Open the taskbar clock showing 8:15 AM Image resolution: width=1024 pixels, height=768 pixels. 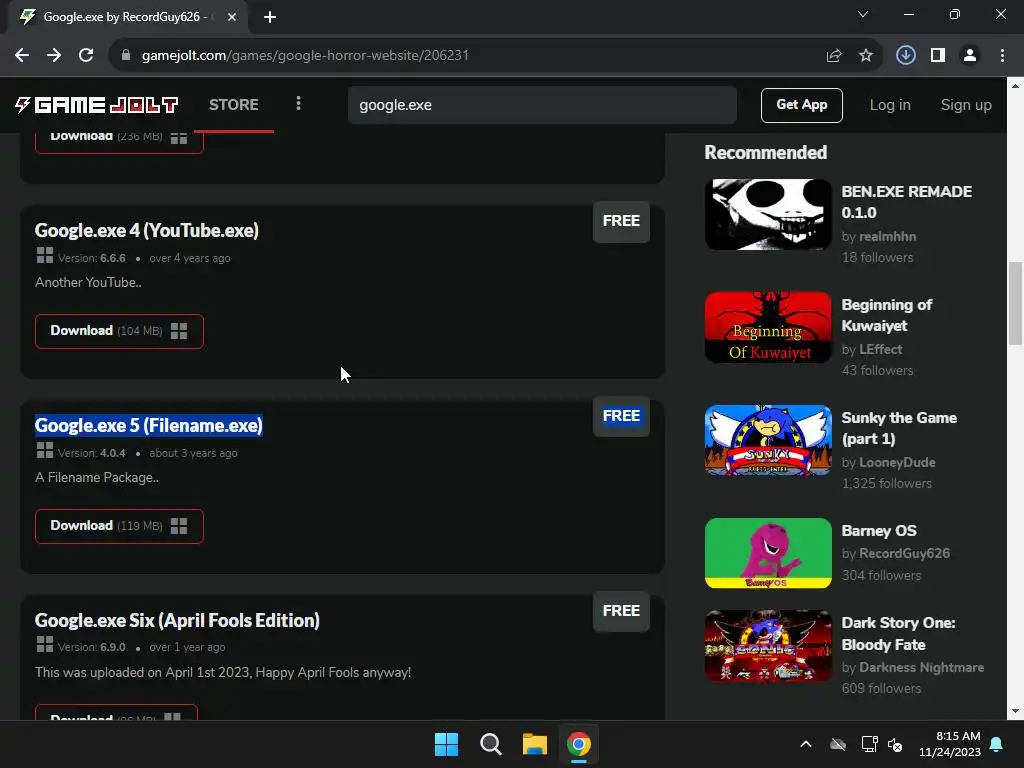[x=950, y=744]
